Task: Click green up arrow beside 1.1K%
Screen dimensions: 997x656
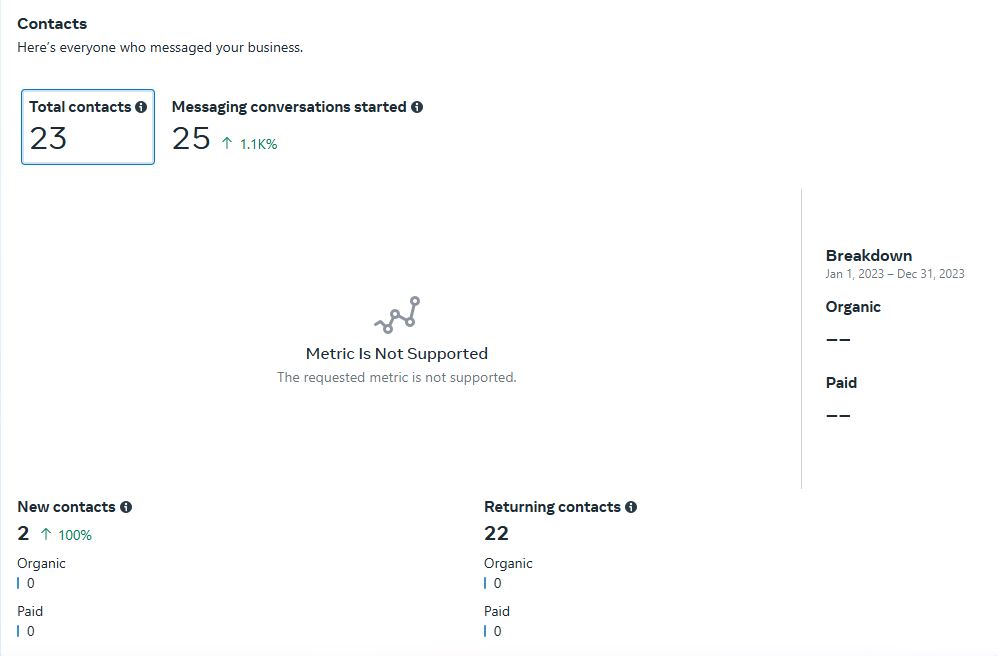Action: [227, 143]
